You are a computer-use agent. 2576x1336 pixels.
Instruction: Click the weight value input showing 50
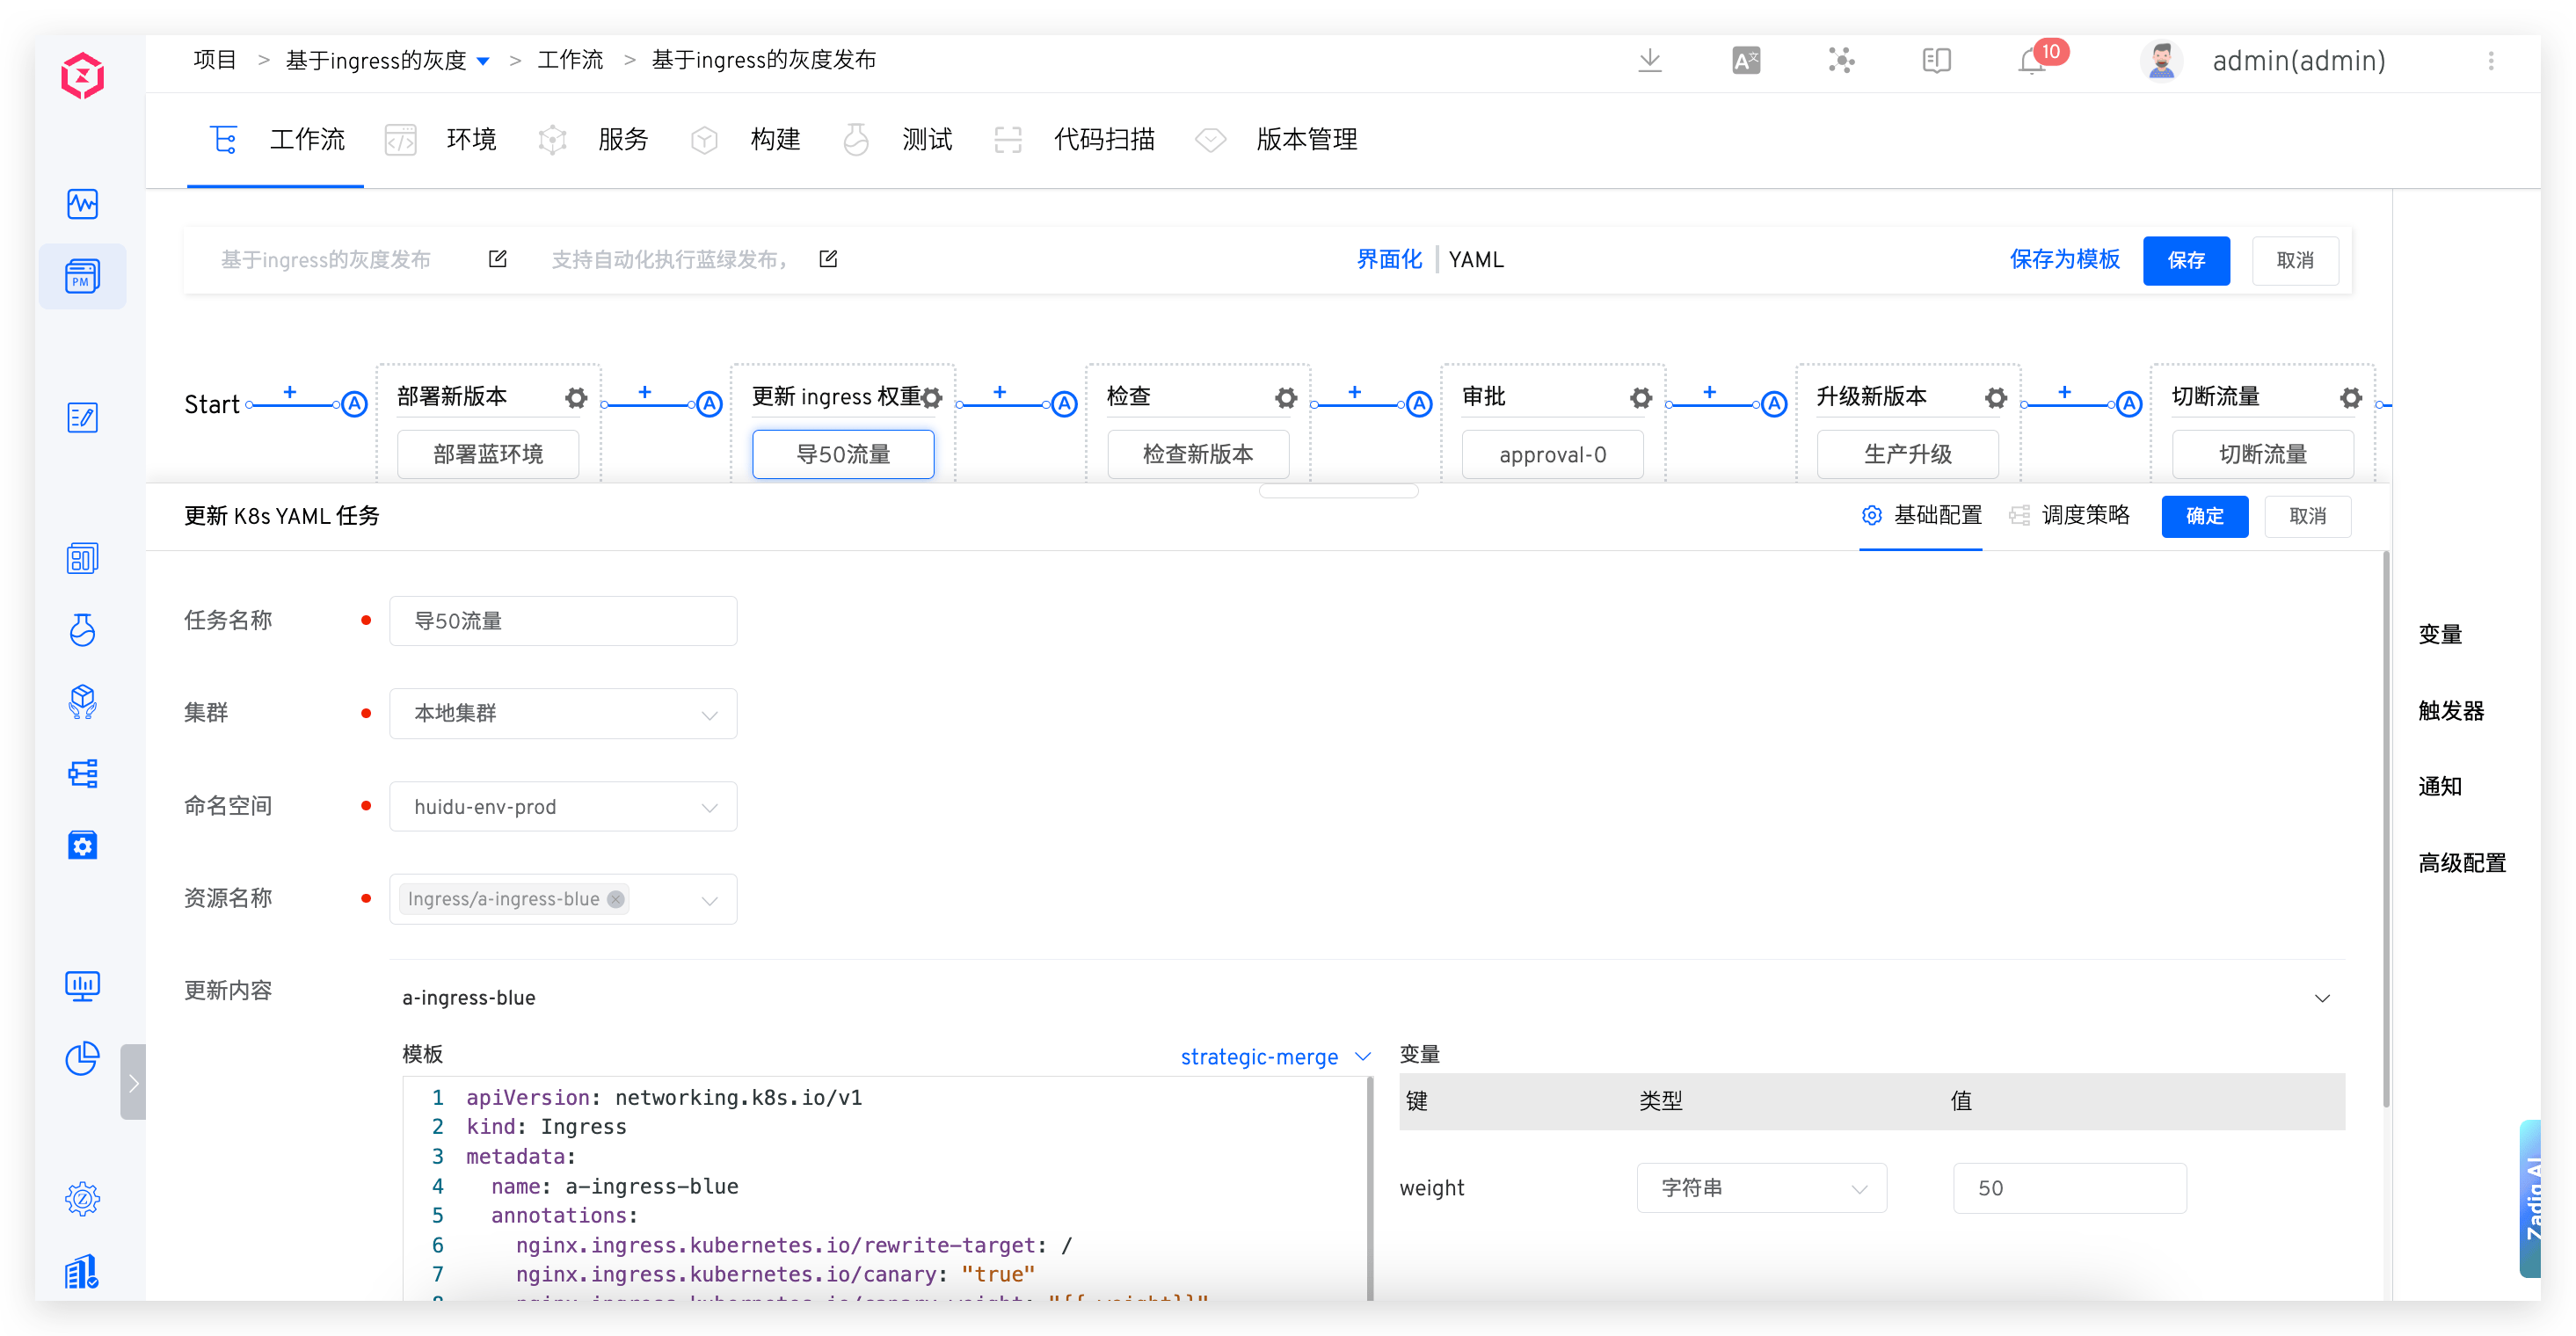(x=2071, y=1188)
